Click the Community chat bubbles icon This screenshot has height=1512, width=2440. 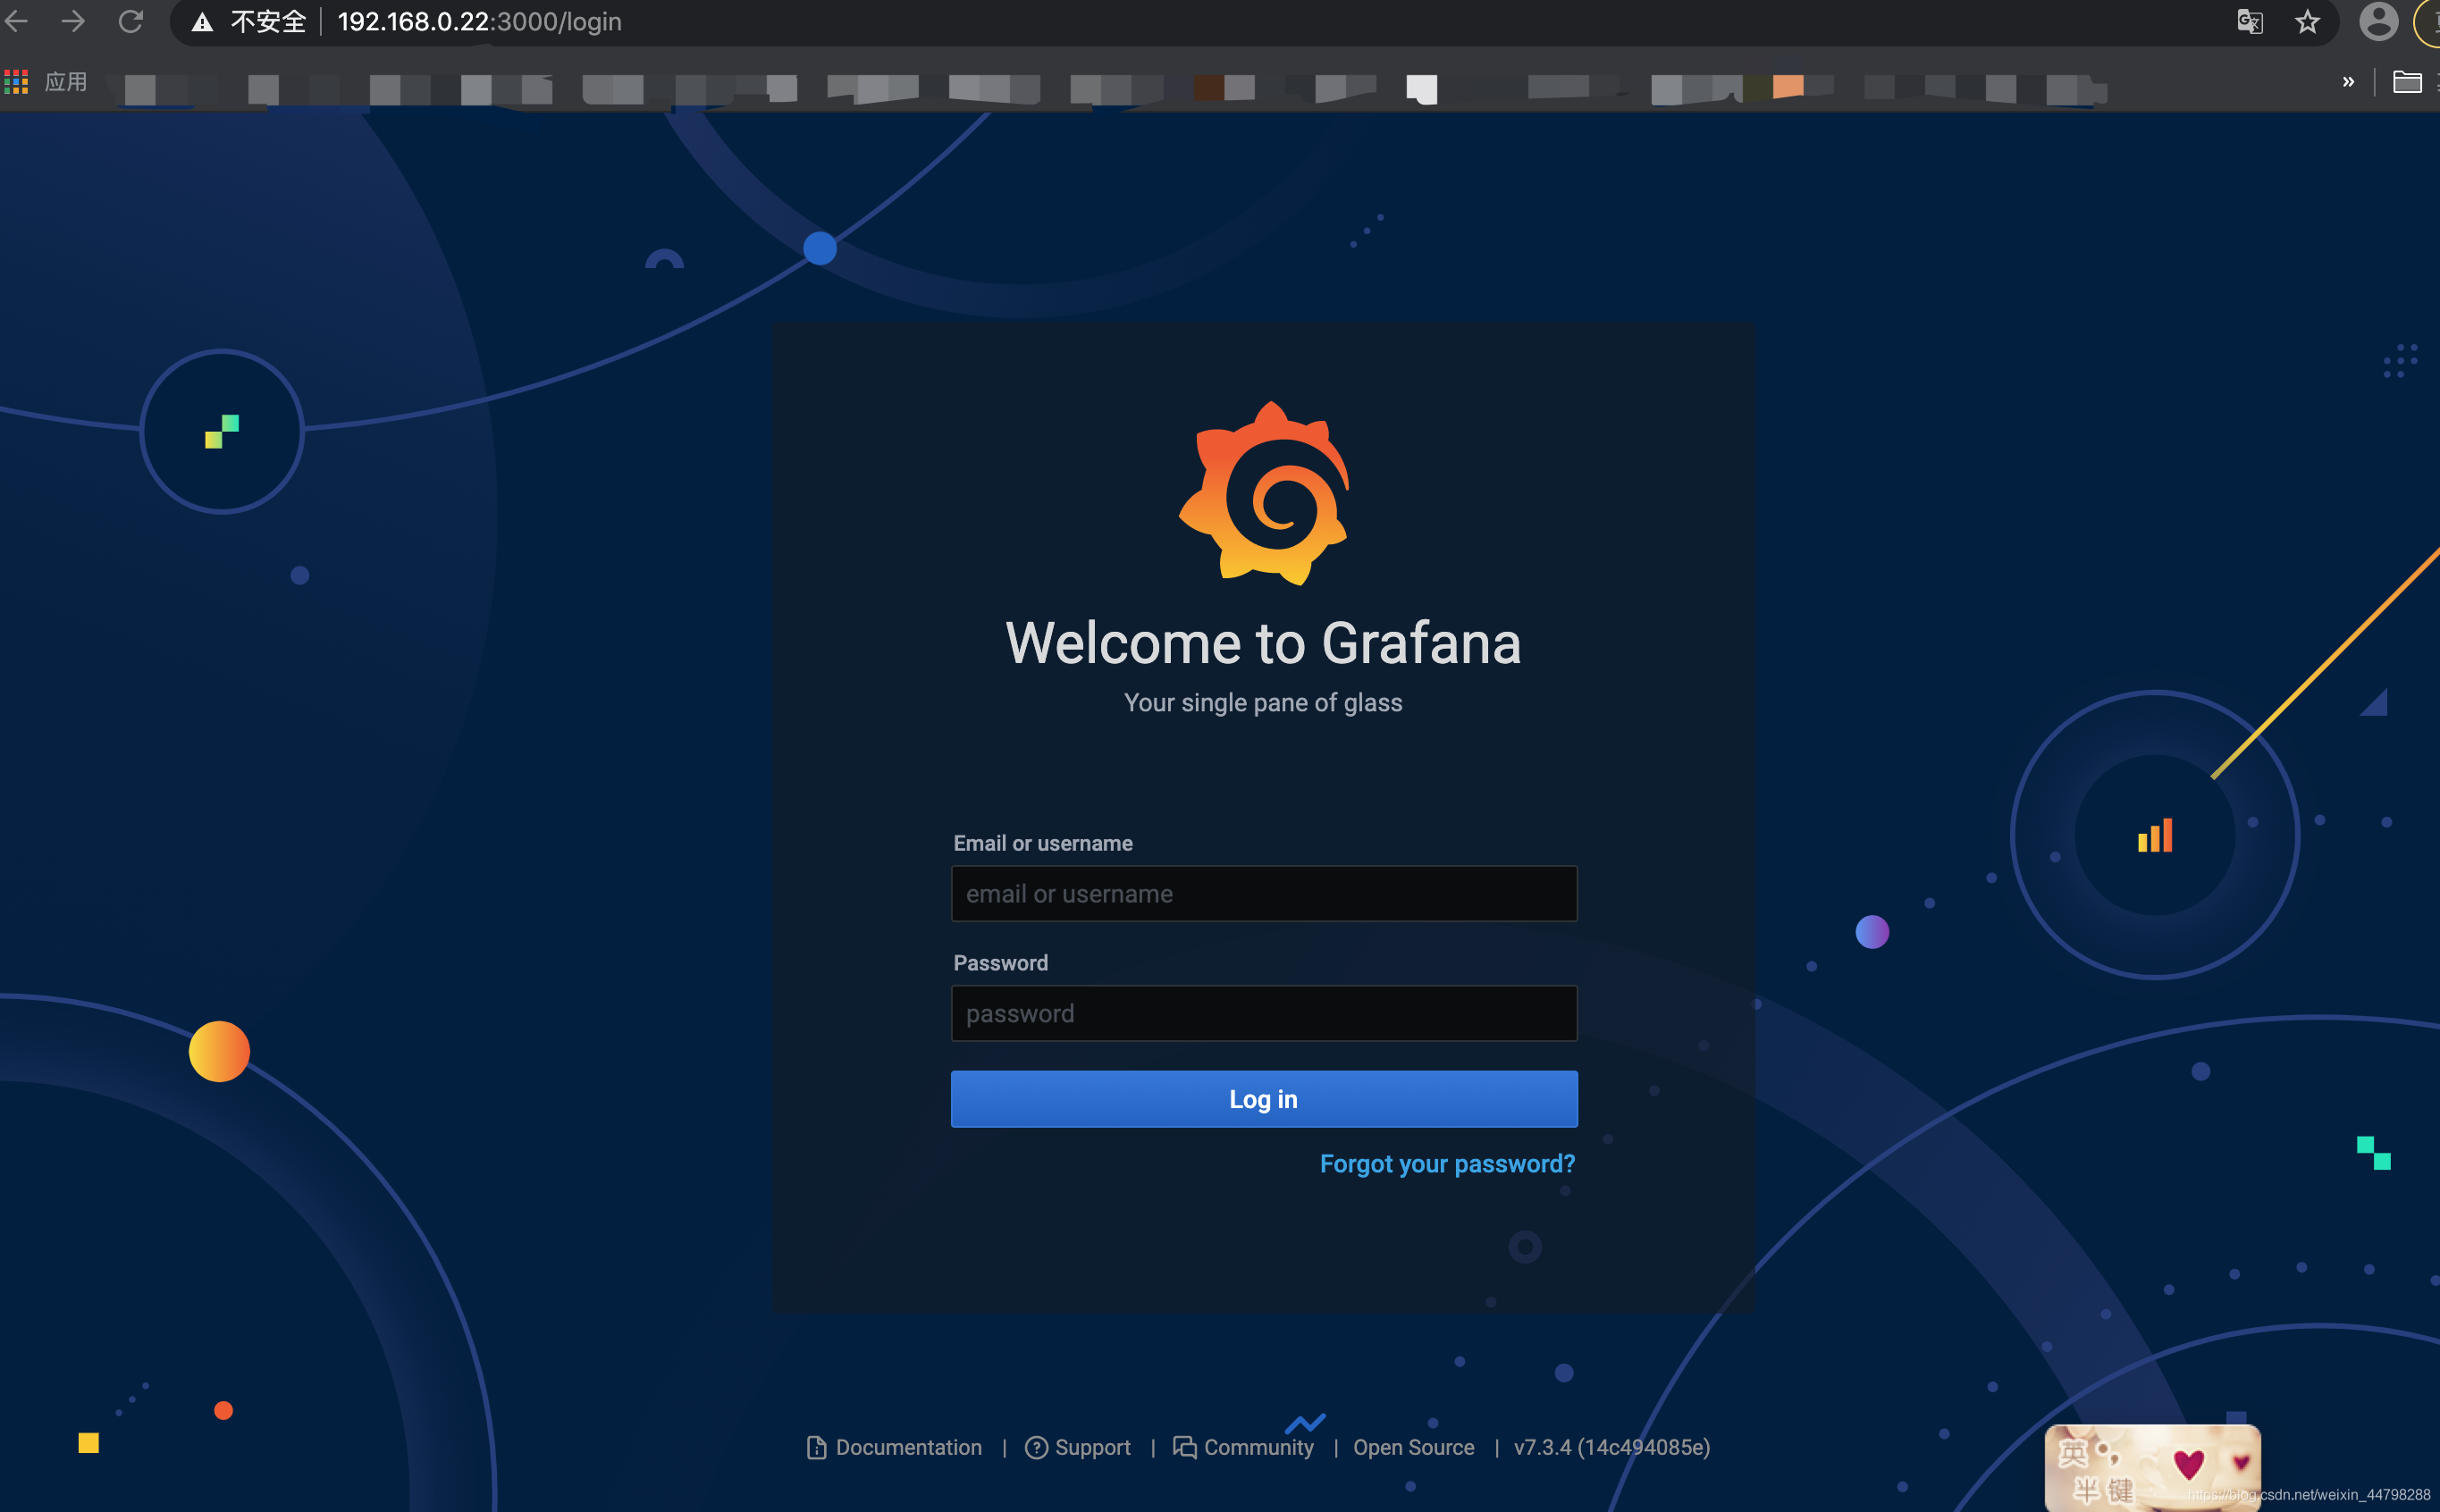pyautogui.click(x=1184, y=1447)
